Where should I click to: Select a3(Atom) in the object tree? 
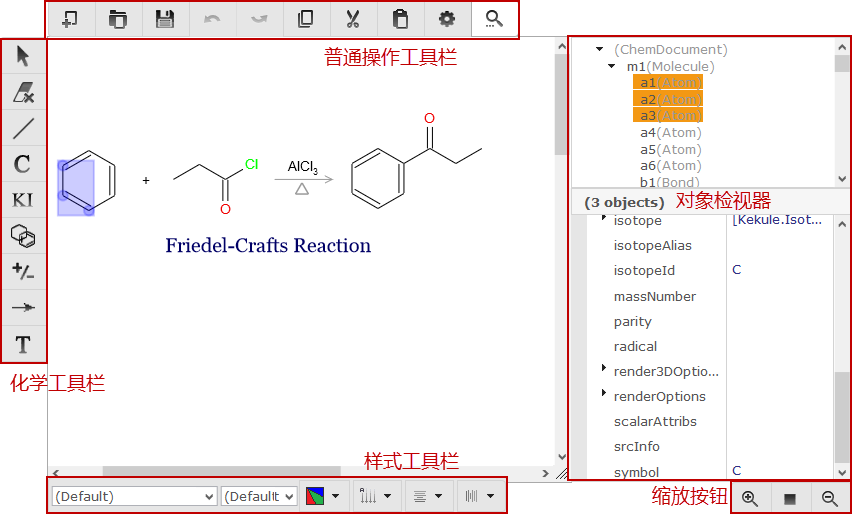(668, 116)
